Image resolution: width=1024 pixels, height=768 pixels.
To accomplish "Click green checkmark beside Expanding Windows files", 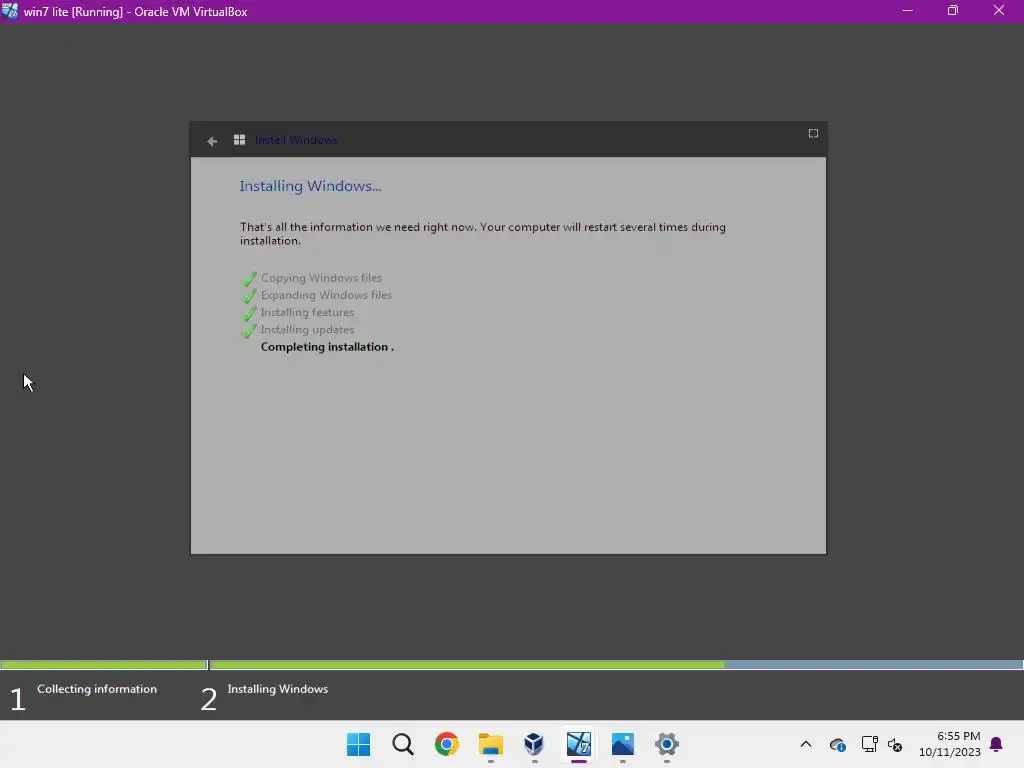I will 249,296.
